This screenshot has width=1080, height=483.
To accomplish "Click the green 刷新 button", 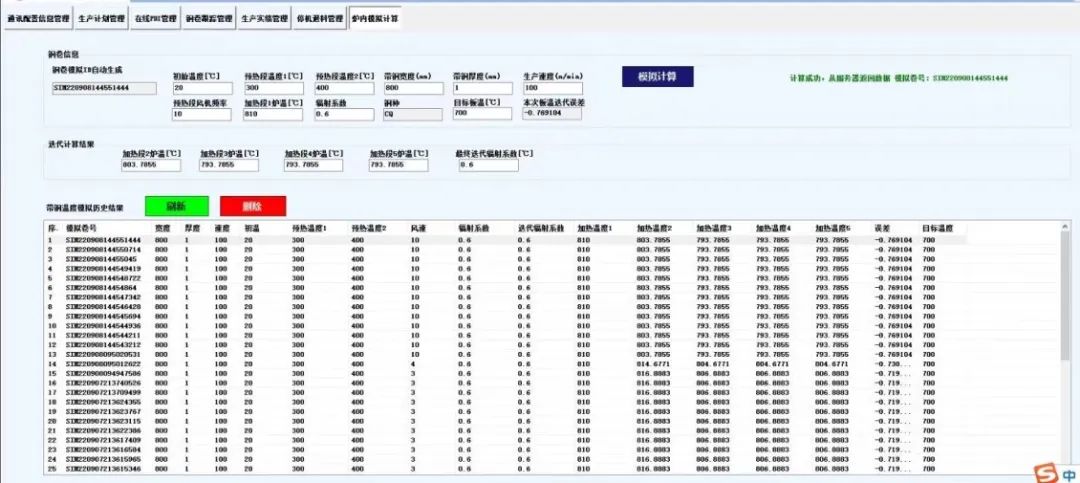I will [x=176, y=206].
